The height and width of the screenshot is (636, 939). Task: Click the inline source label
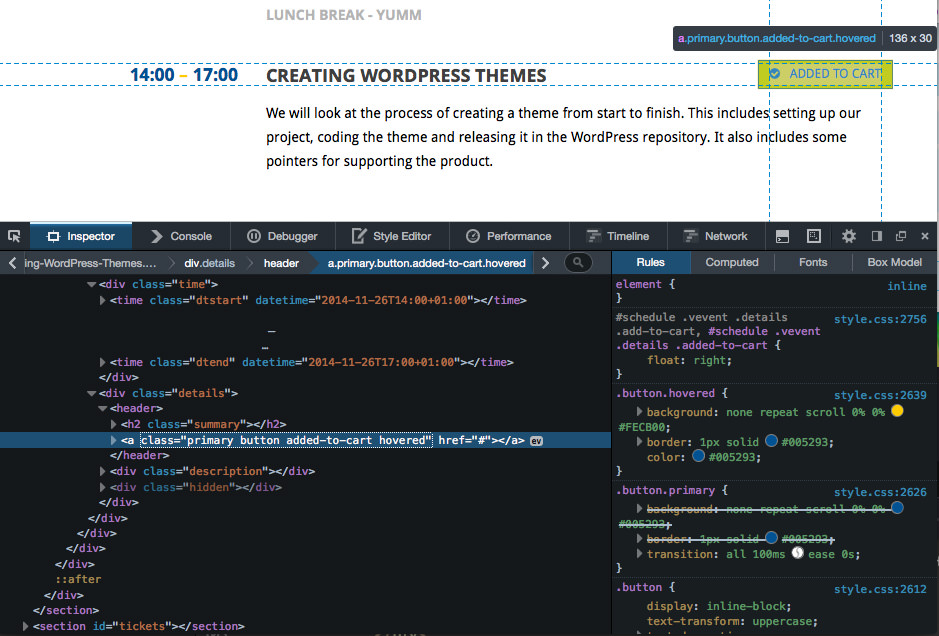(907, 286)
